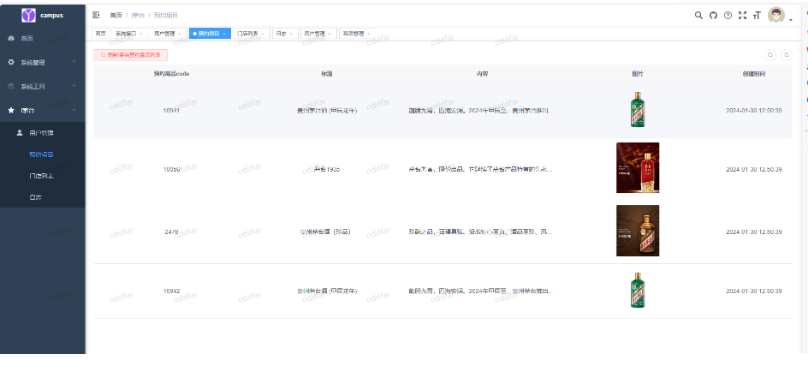Screen dimensions: 808x378
Task: Click the created time in the 10941 row
Action: pyautogui.click(x=754, y=111)
